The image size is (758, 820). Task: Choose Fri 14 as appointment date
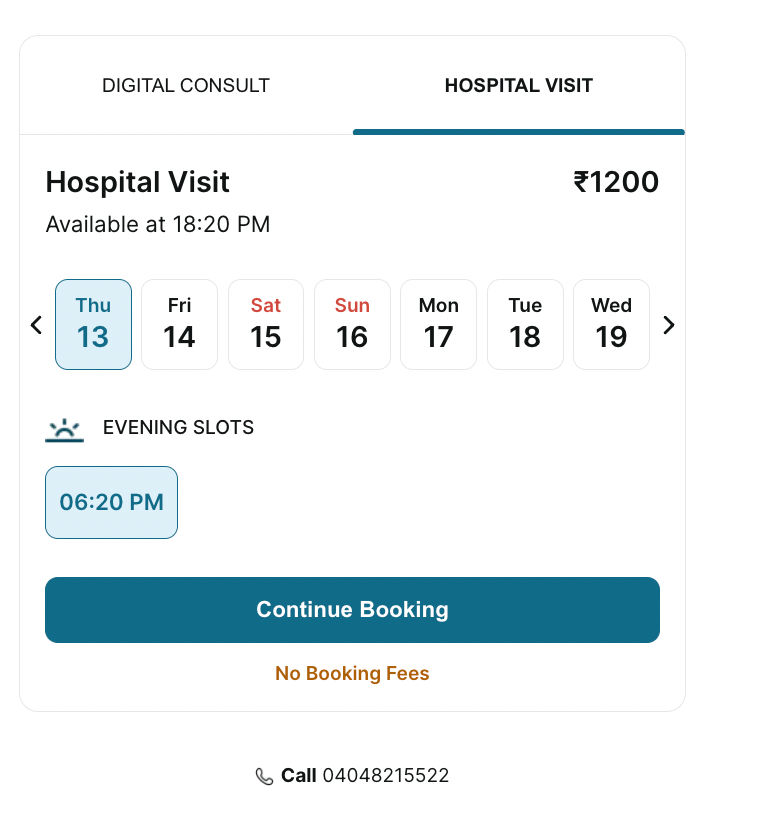[x=179, y=324]
